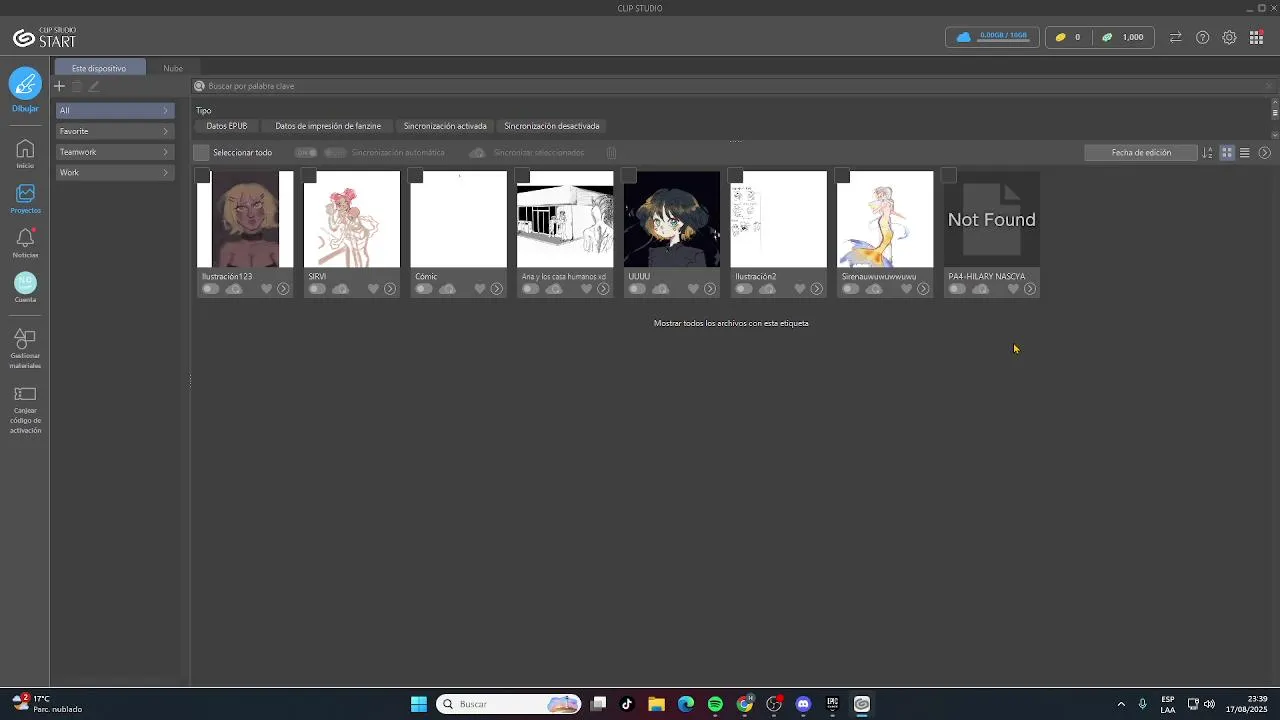
Task: Open the Proyectos section
Action: (25, 199)
